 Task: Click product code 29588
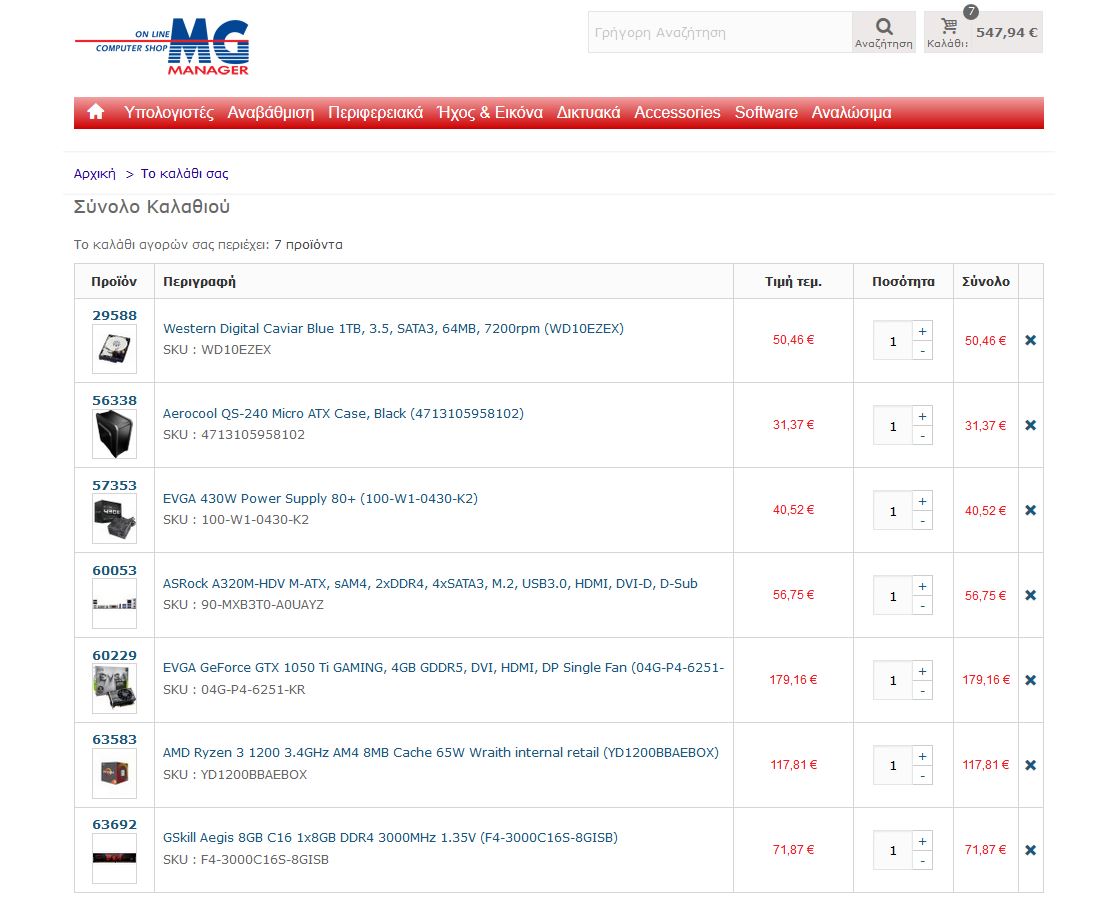click(x=115, y=315)
